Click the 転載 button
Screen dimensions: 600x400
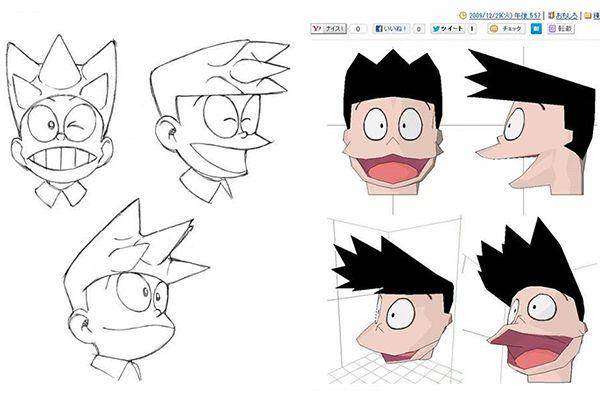(x=561, y=29)
